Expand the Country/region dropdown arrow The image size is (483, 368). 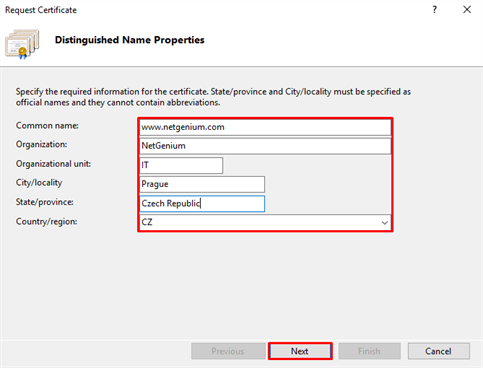385,222
